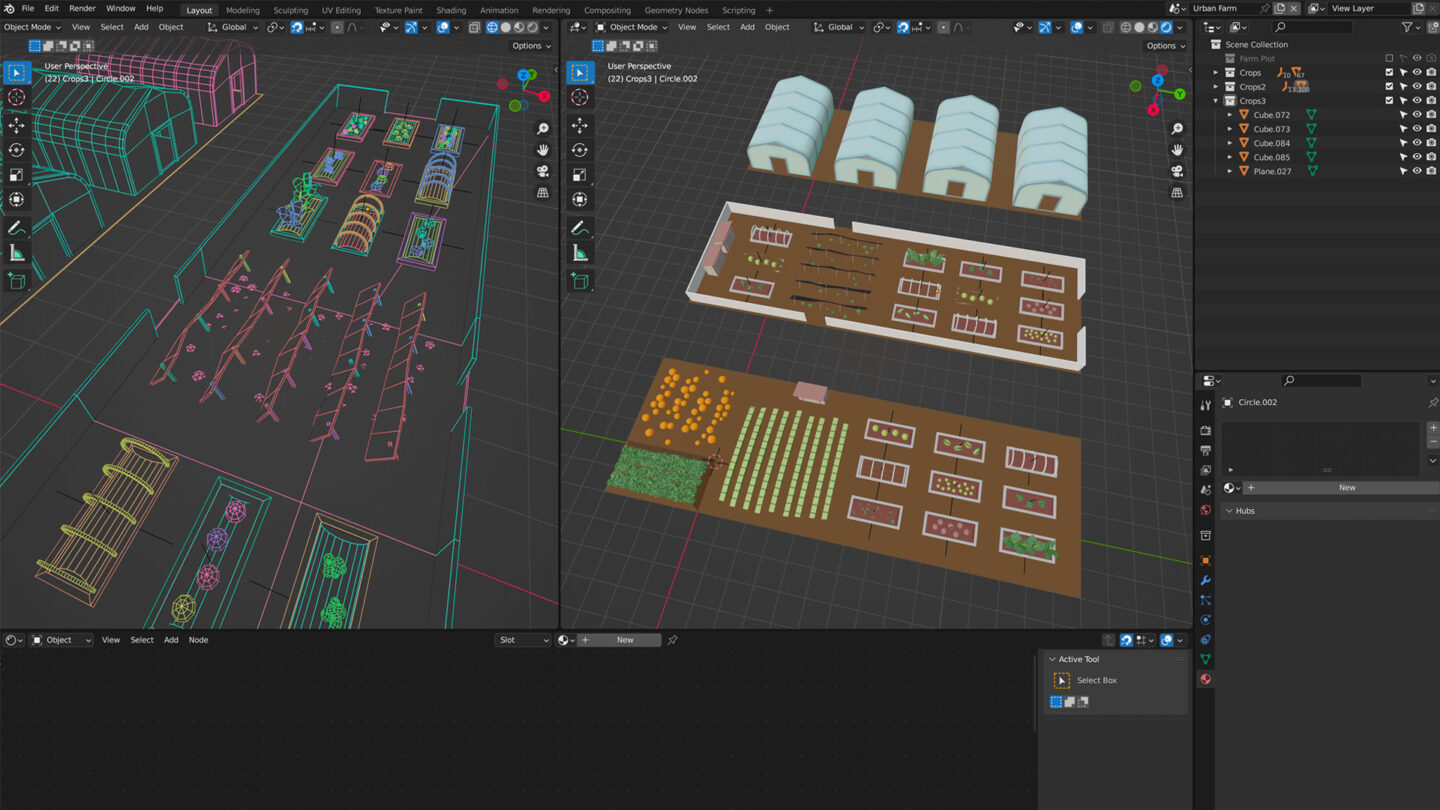
Task: Select the Rotate tool in right viewport toolbar
Action: (580, 150)
